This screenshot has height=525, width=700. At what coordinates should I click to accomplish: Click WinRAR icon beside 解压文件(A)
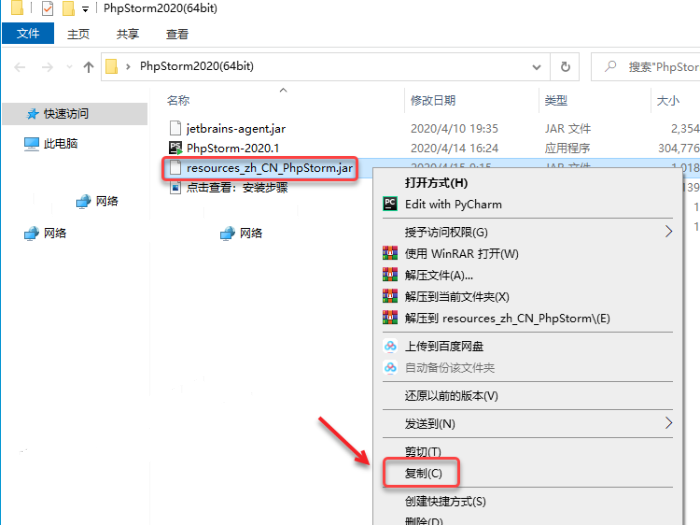coord(390,274)
